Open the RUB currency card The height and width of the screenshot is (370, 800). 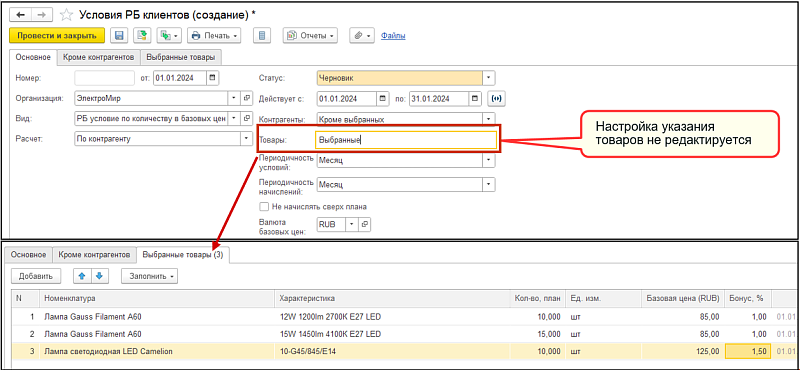pos(365,224)
